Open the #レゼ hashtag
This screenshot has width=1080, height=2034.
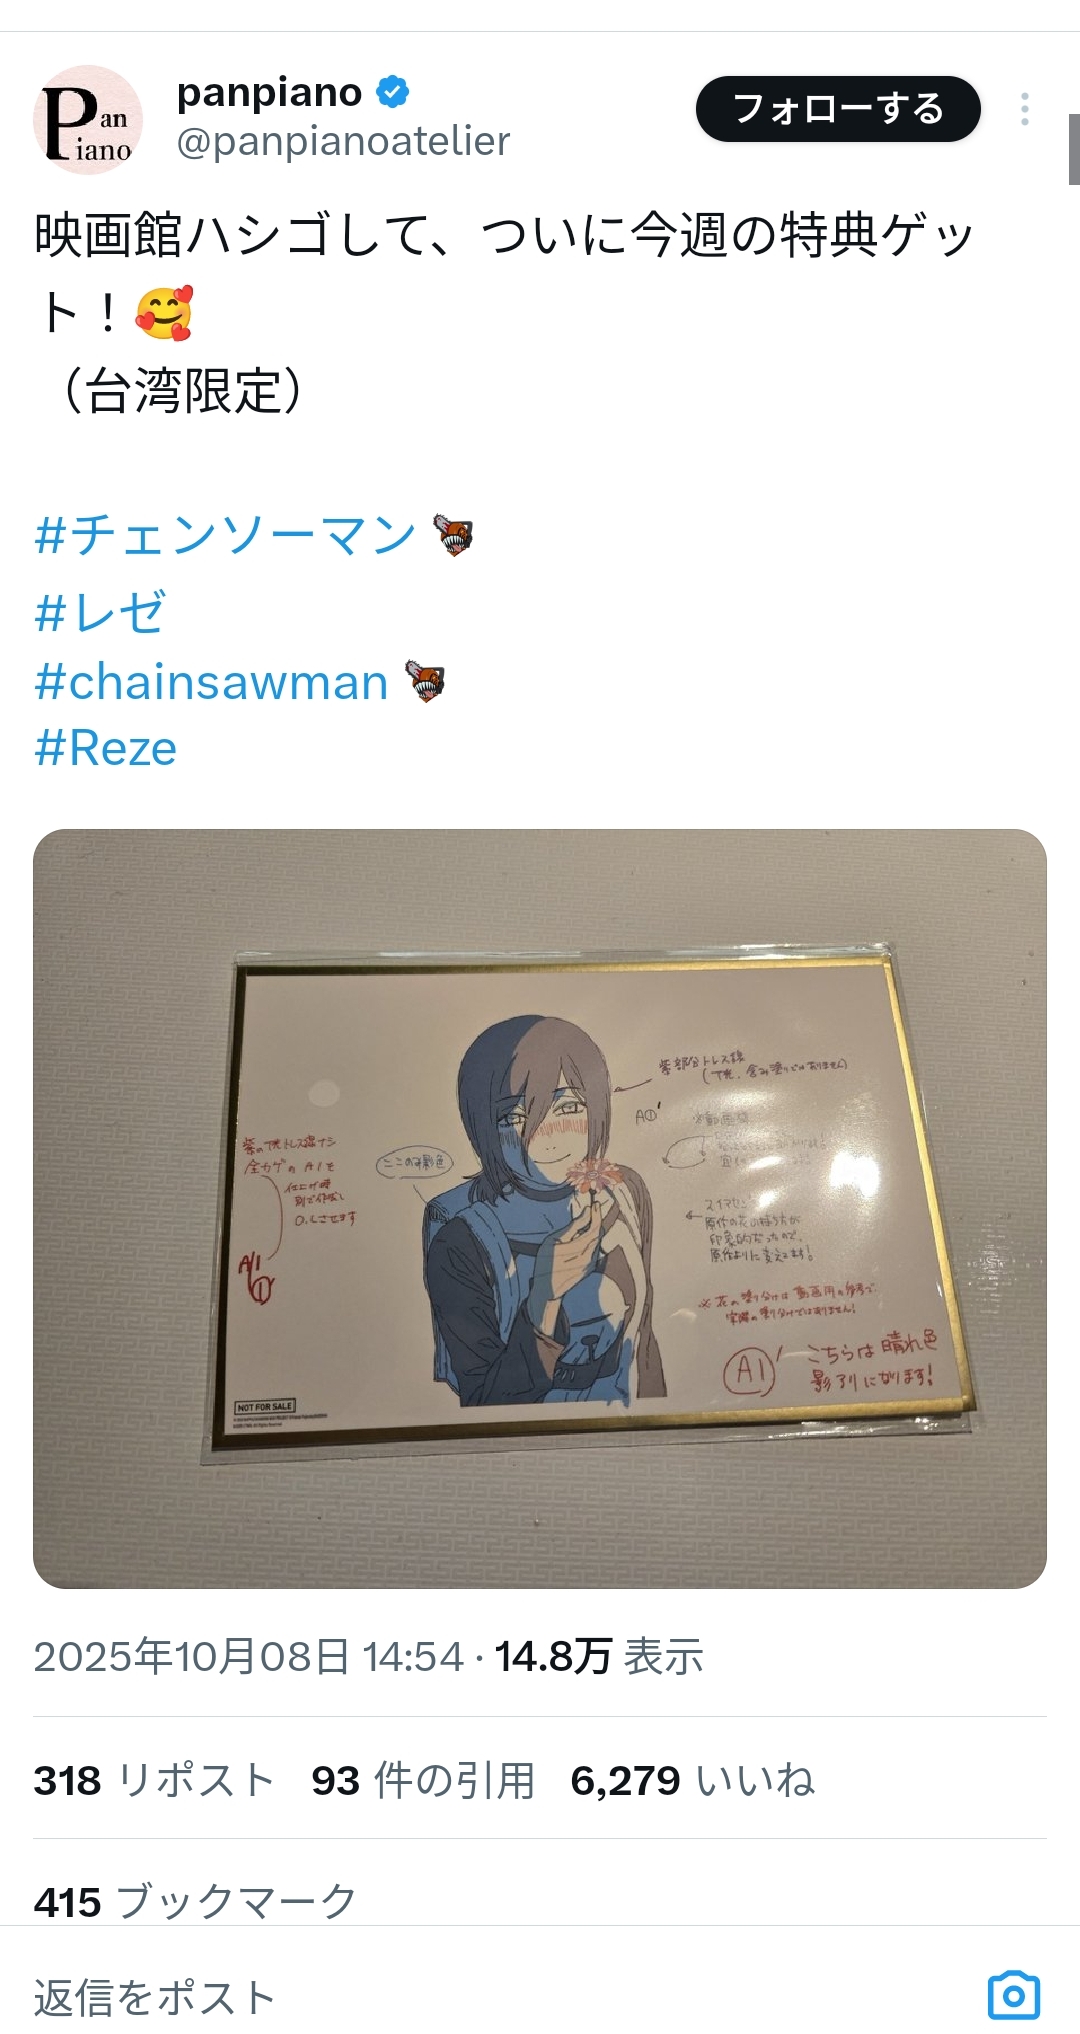100,611
